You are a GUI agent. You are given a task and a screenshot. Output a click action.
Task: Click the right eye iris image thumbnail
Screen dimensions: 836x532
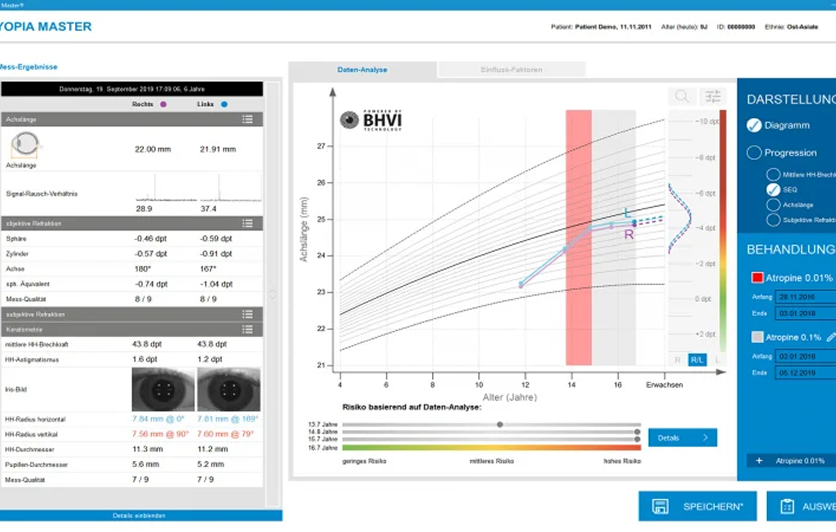click(x=163, y=390)
